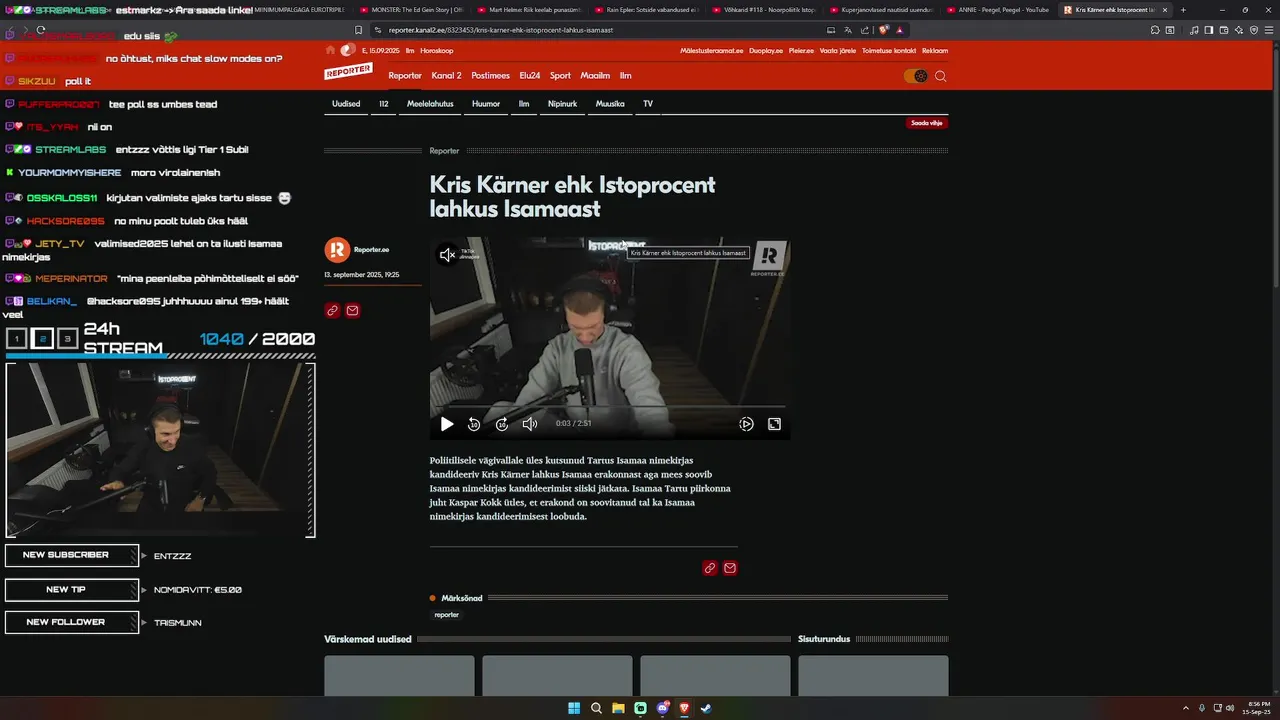Open Windows Start menu
This screenshot has height=720, width=1280.
pos(574,708)
